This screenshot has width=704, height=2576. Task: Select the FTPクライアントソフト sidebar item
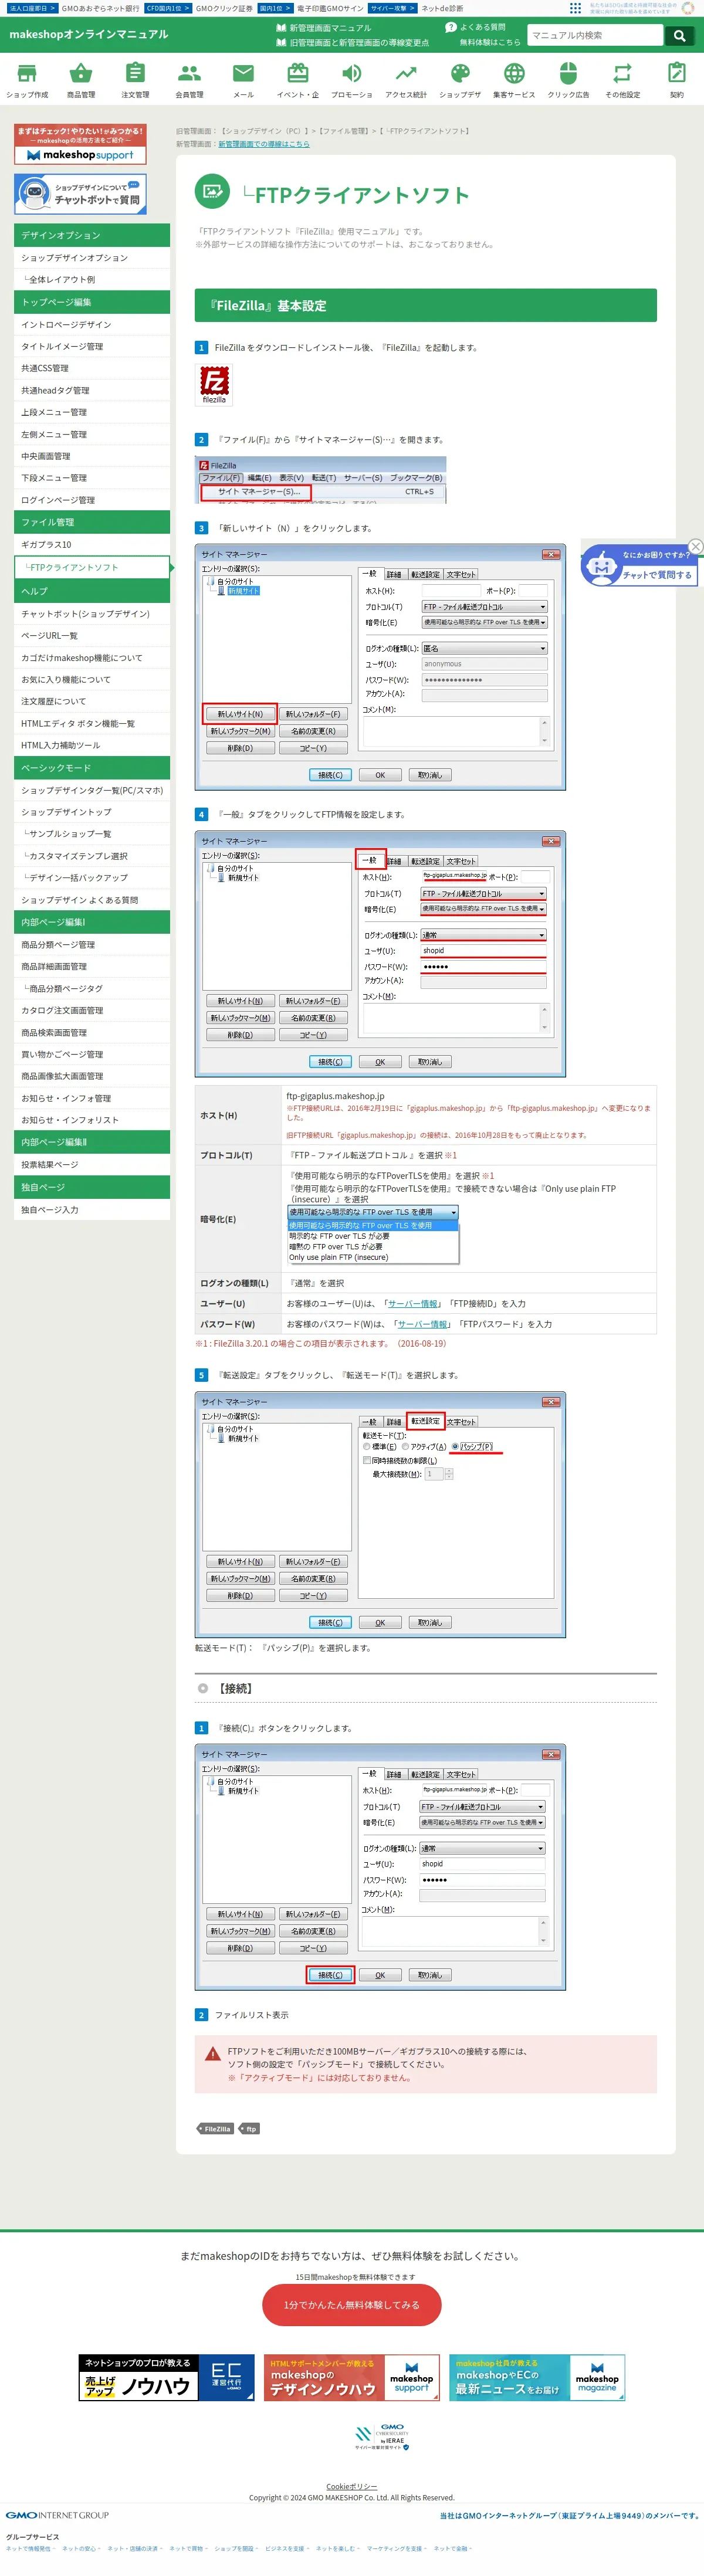[x=92, y=567]
